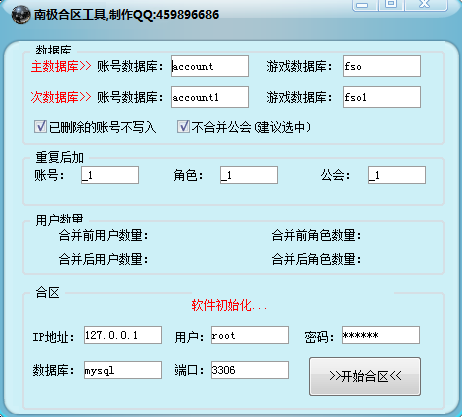This screenshot has width=462, height=417.
Task: Toggle 已删除的账号不写入 checkbox
Action: coord(40,127)
